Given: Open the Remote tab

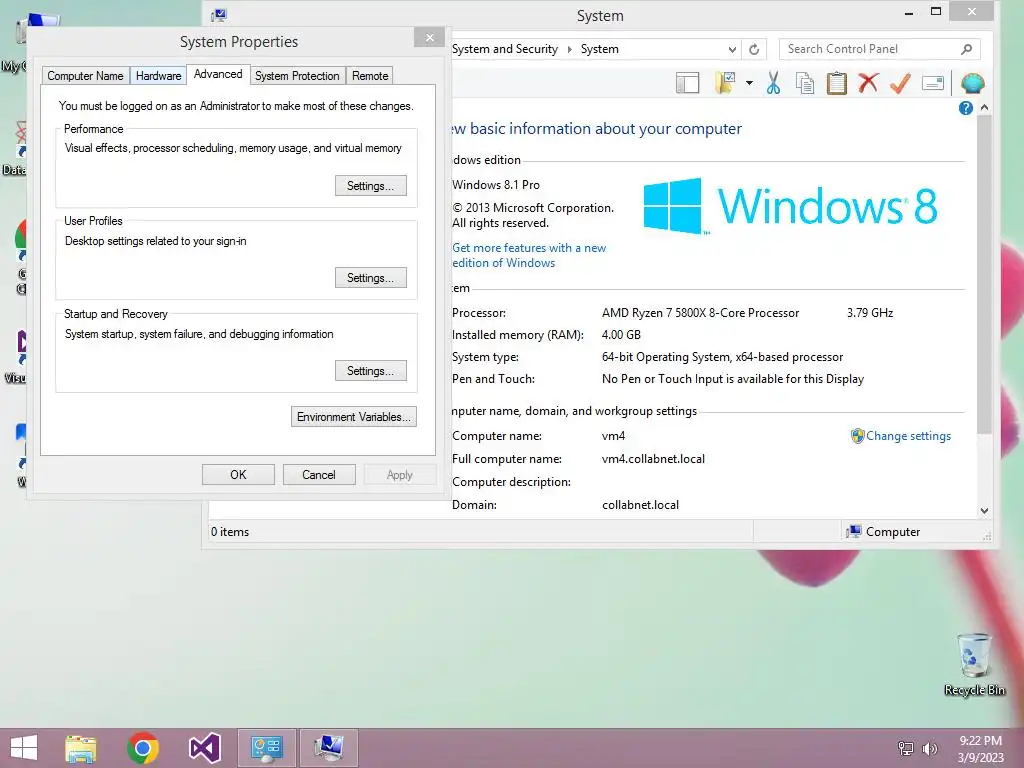Looking at the screenshot, I should (x=370, y=76).
